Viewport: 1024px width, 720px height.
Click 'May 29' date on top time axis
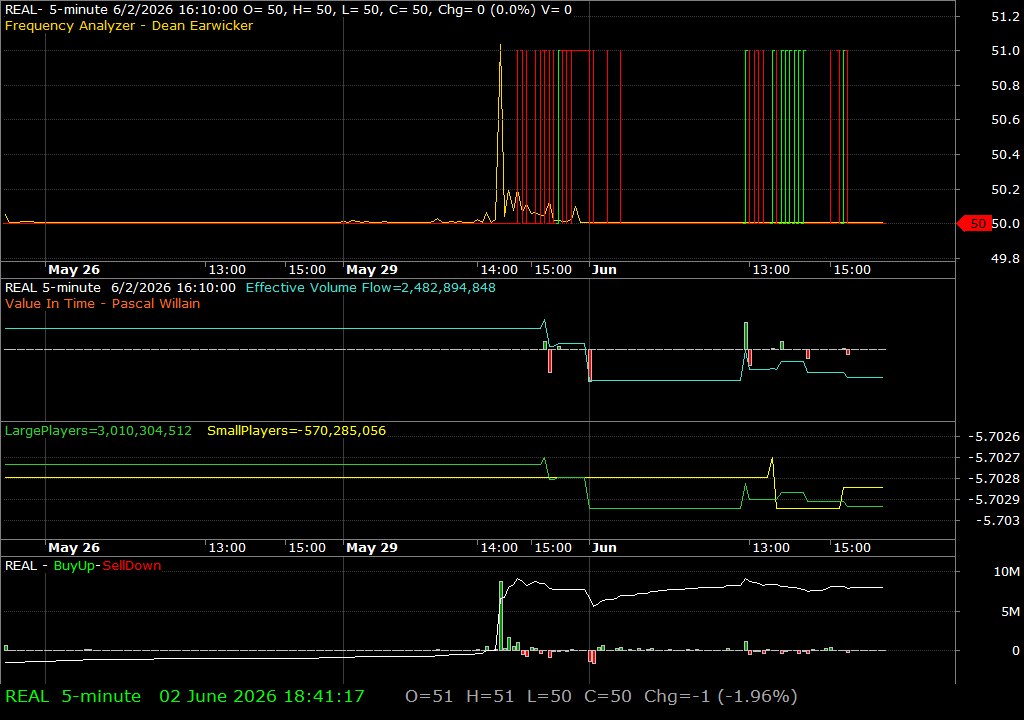point(372,270)
